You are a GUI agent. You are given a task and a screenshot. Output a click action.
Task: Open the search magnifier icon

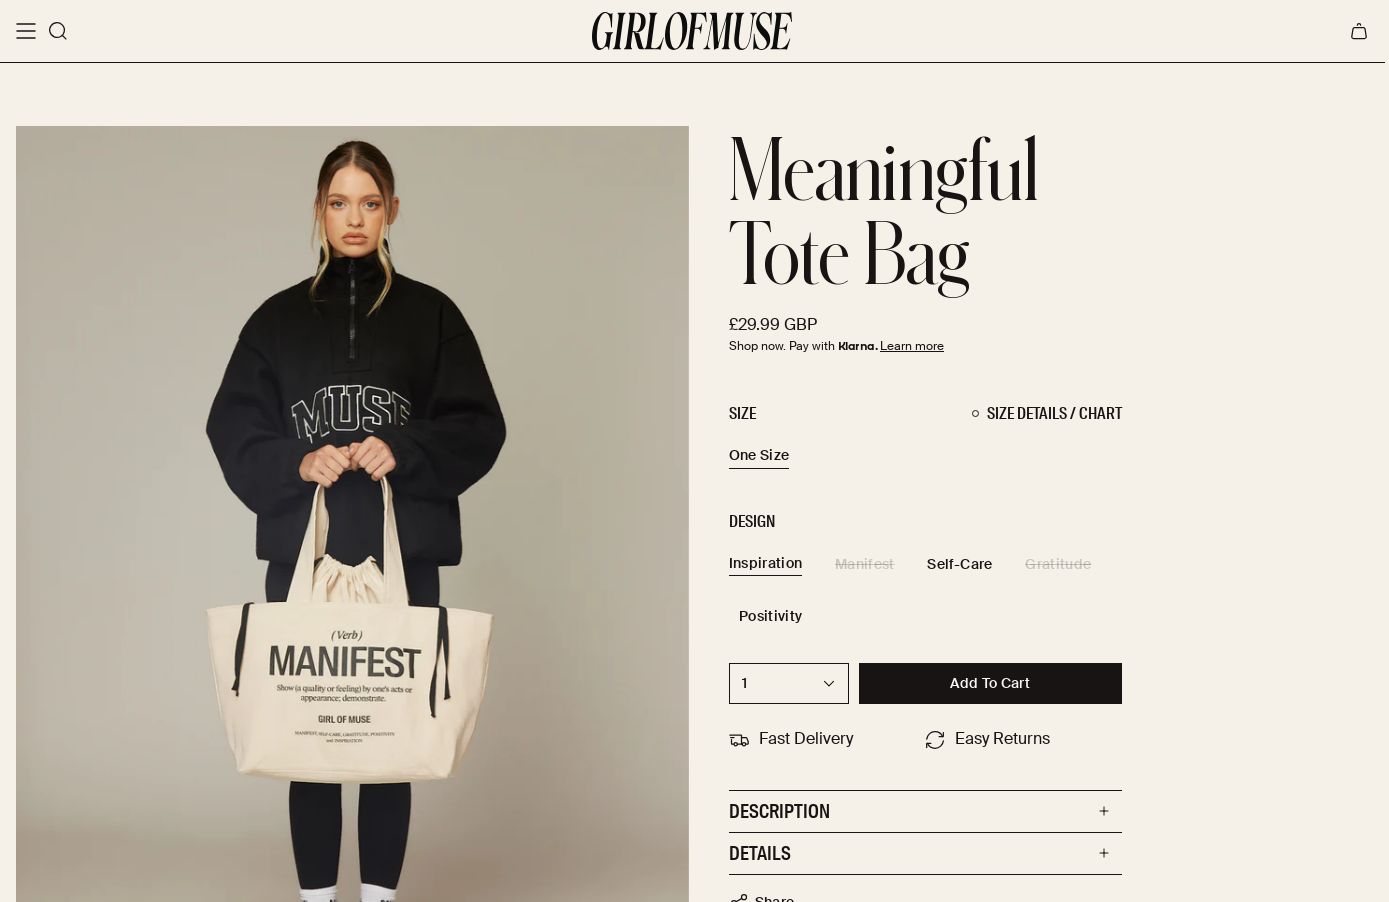click(x=58, y=31)
